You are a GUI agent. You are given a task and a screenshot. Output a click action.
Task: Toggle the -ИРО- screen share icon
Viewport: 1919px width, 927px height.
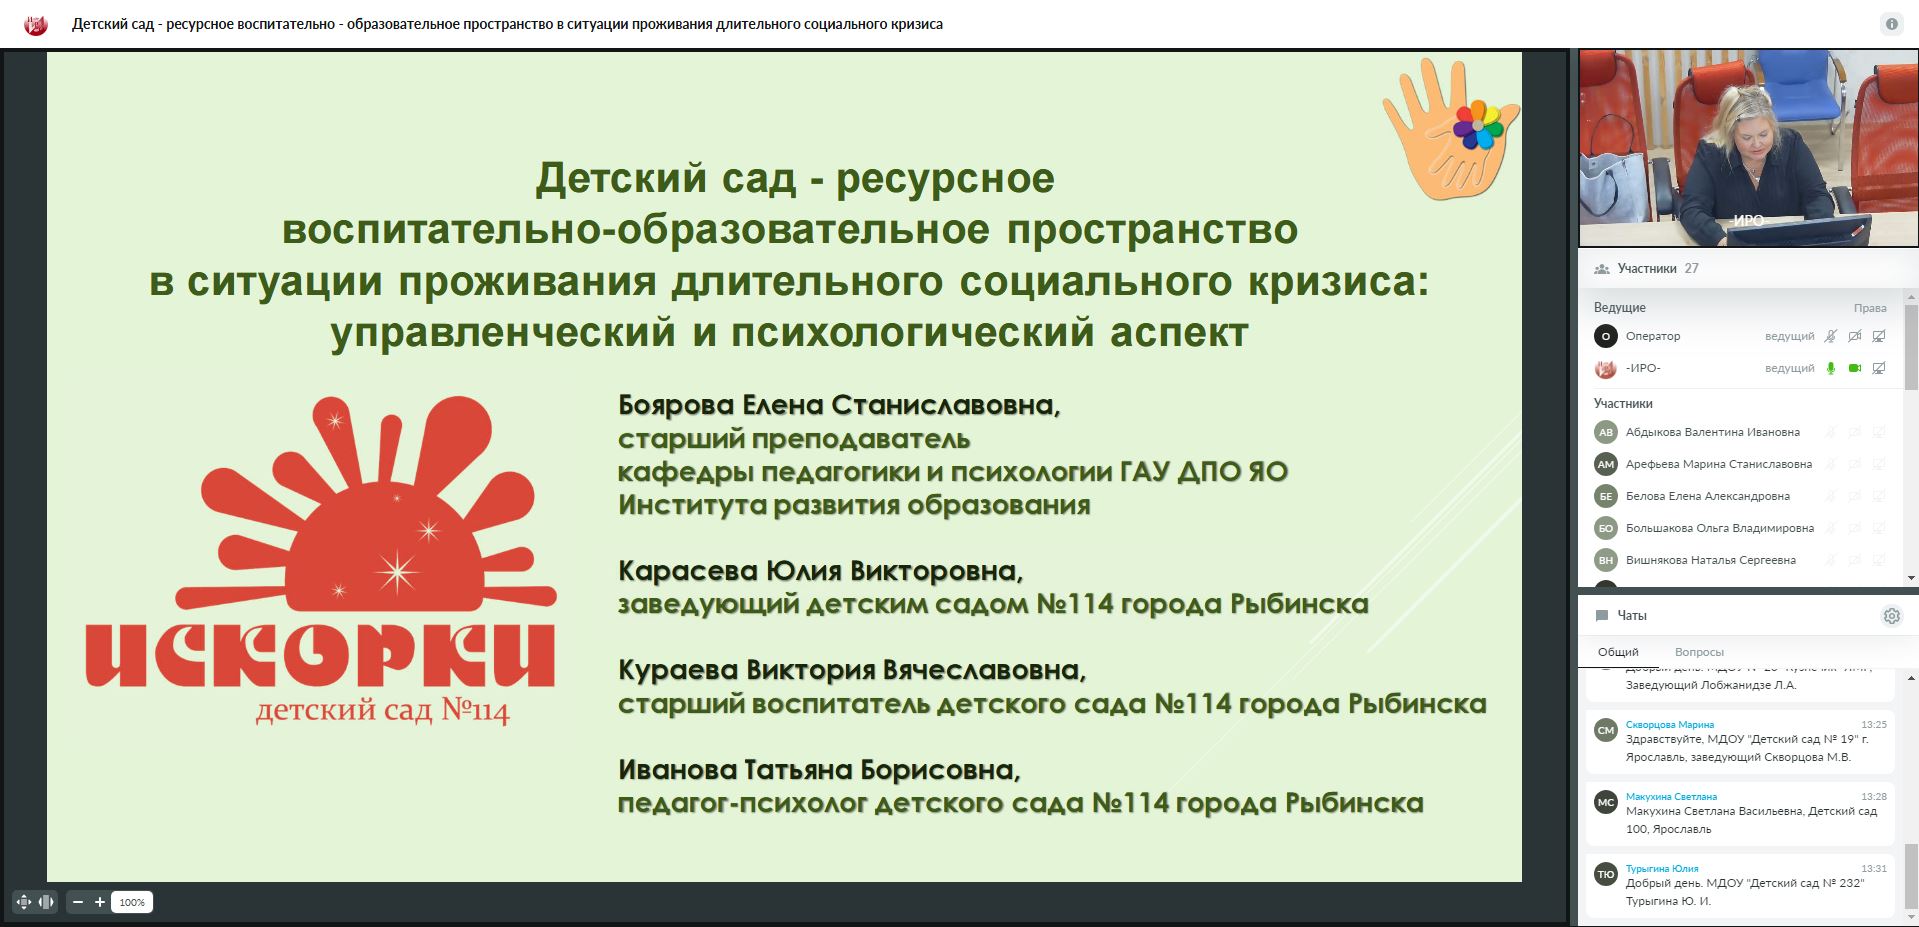pos(1879,369)
